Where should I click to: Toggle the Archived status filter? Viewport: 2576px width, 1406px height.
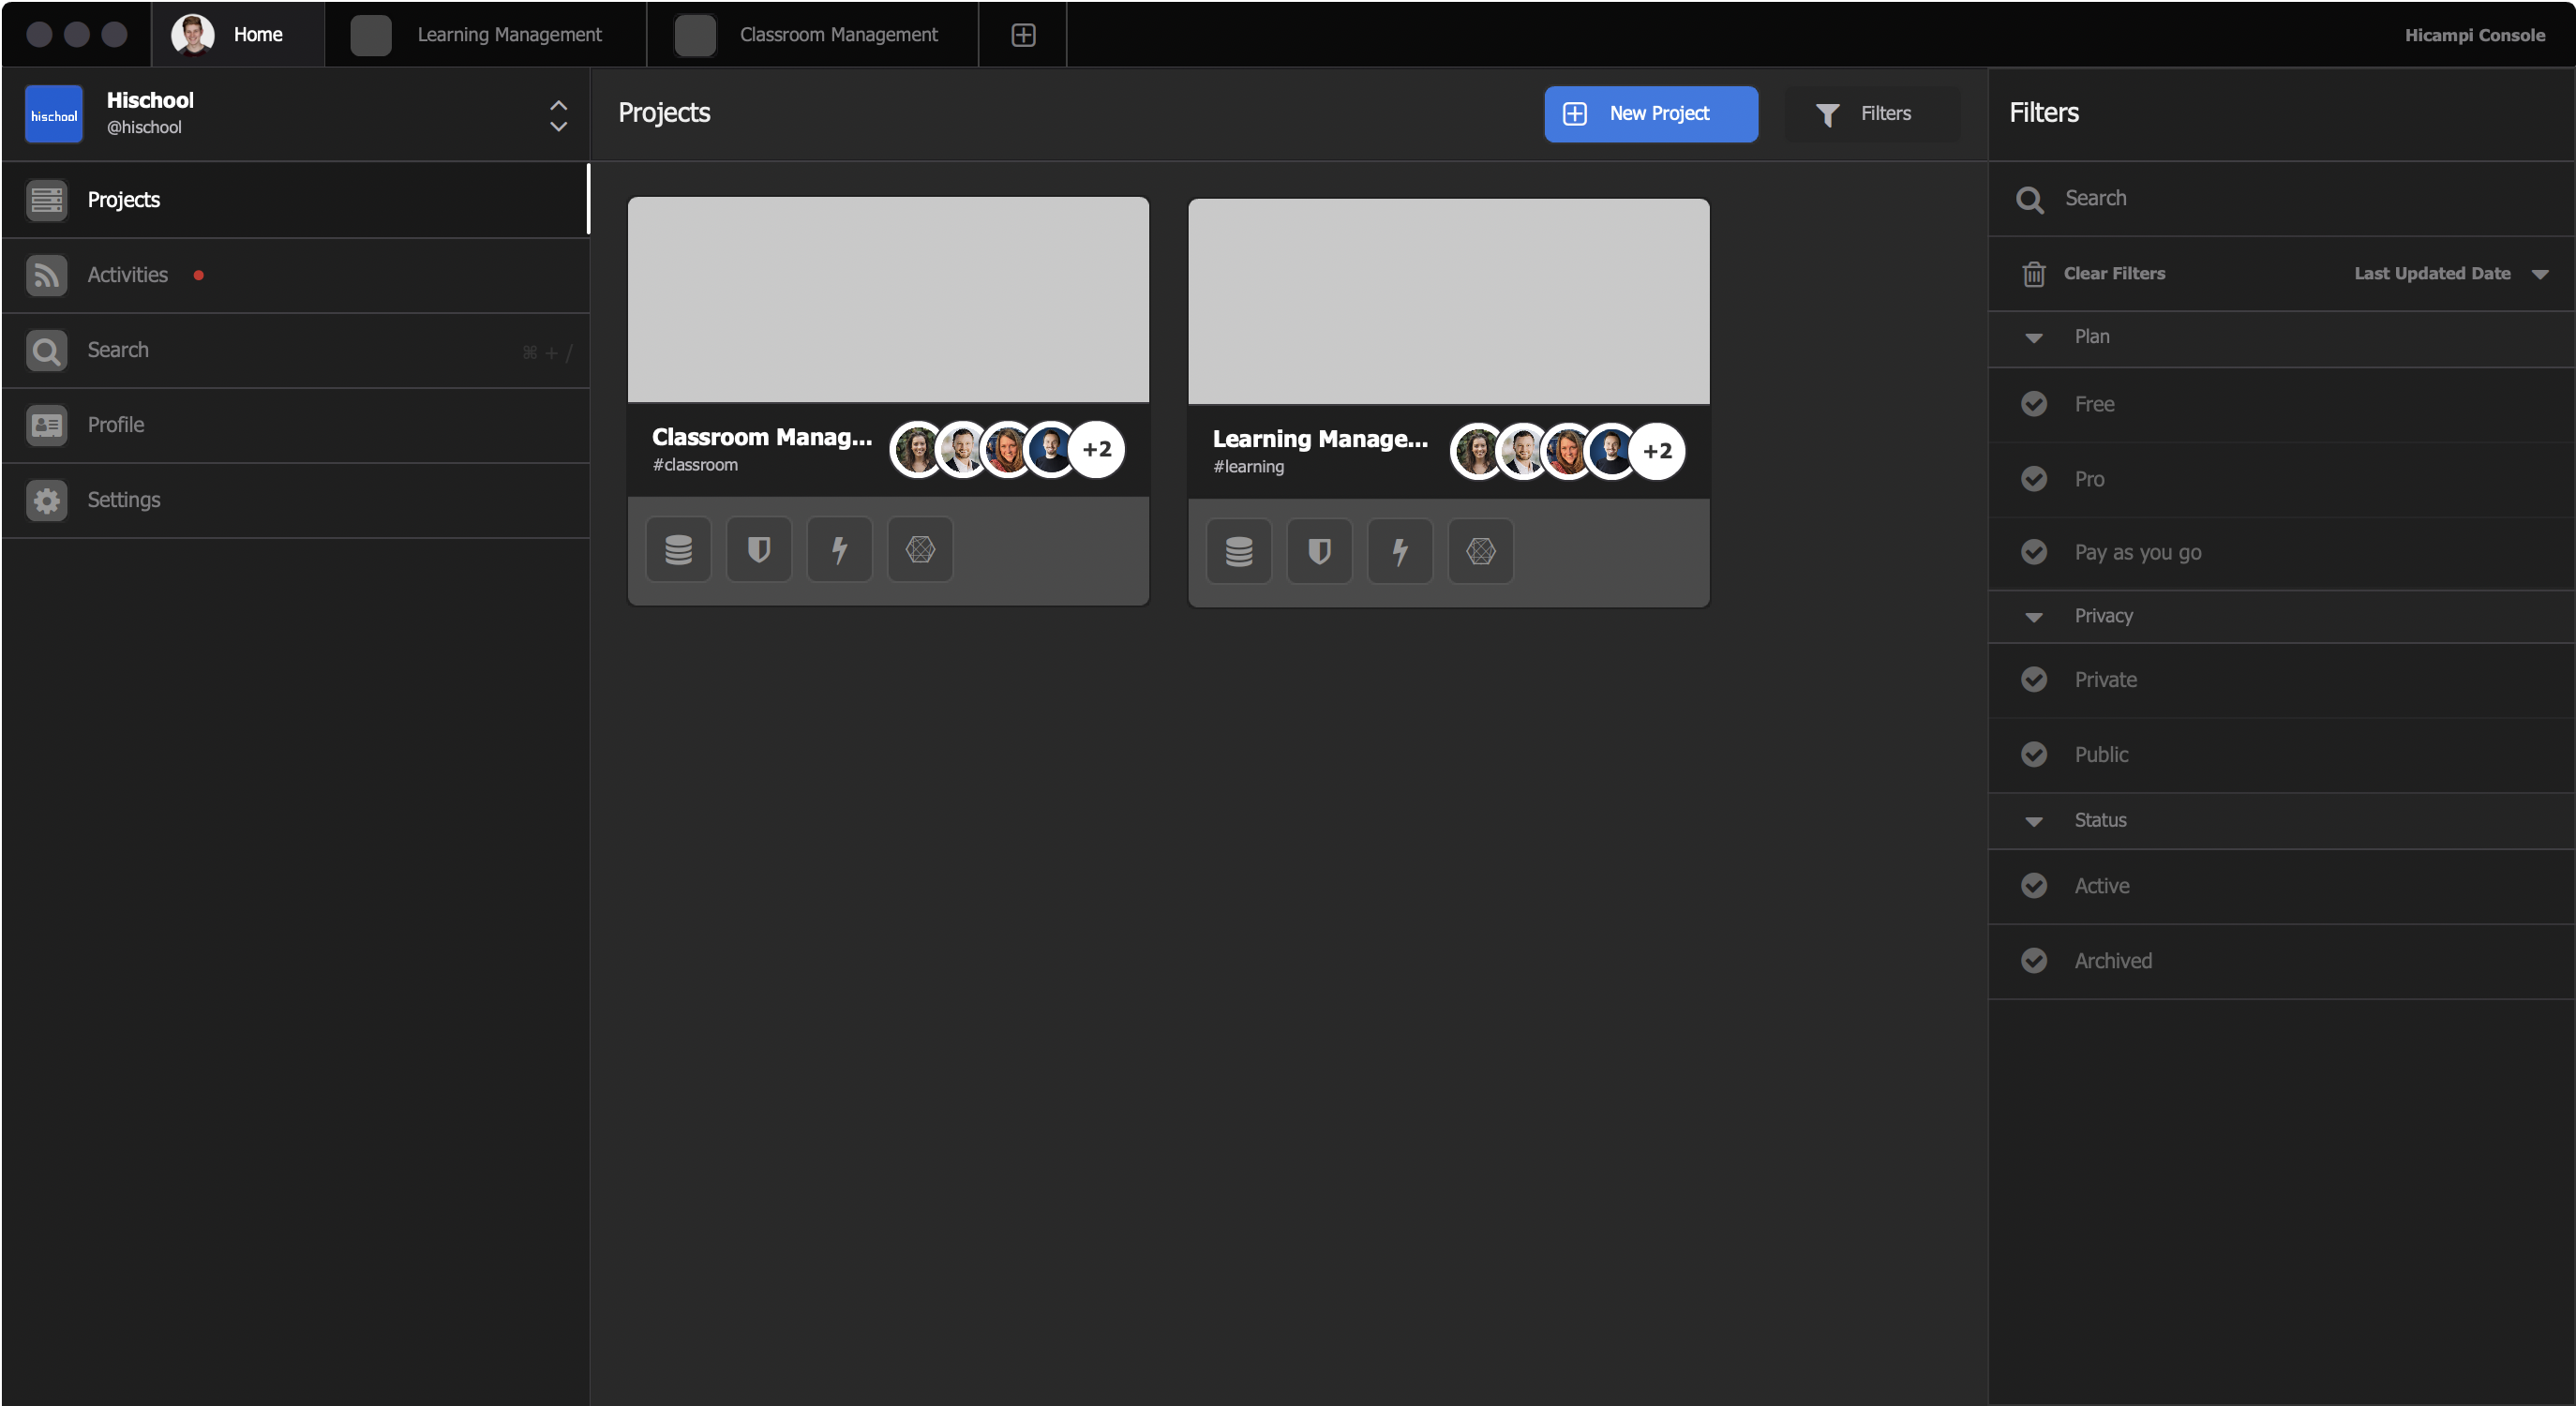click(x=2033, y=961)
